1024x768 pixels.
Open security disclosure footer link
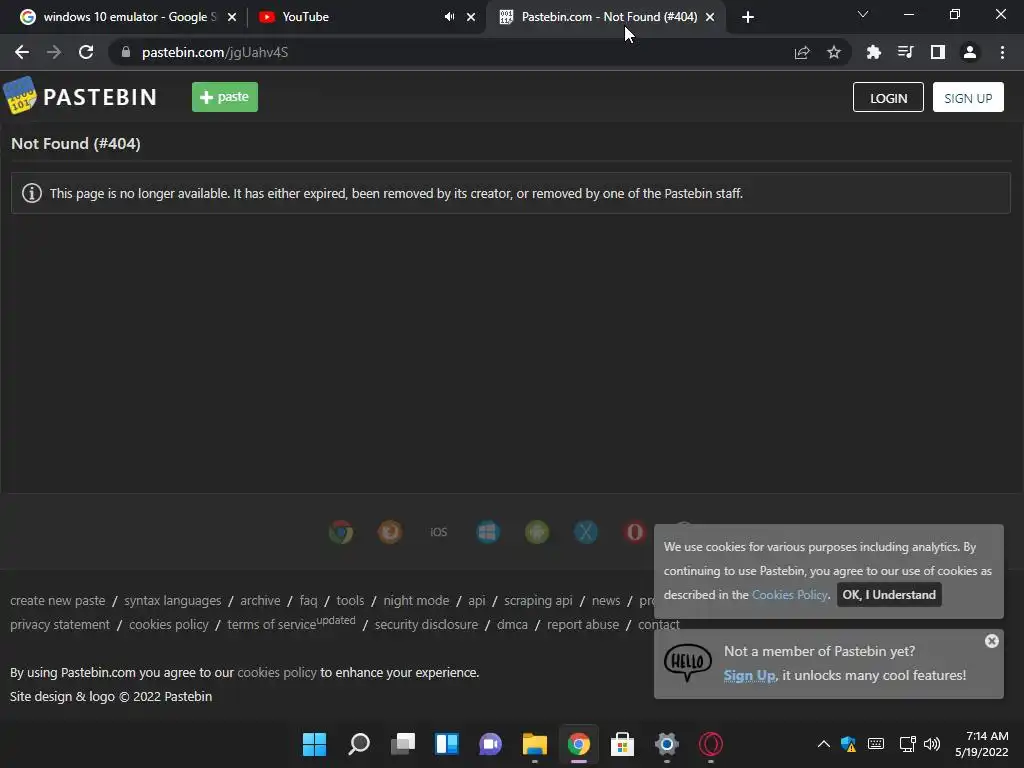tap(426, 624)
